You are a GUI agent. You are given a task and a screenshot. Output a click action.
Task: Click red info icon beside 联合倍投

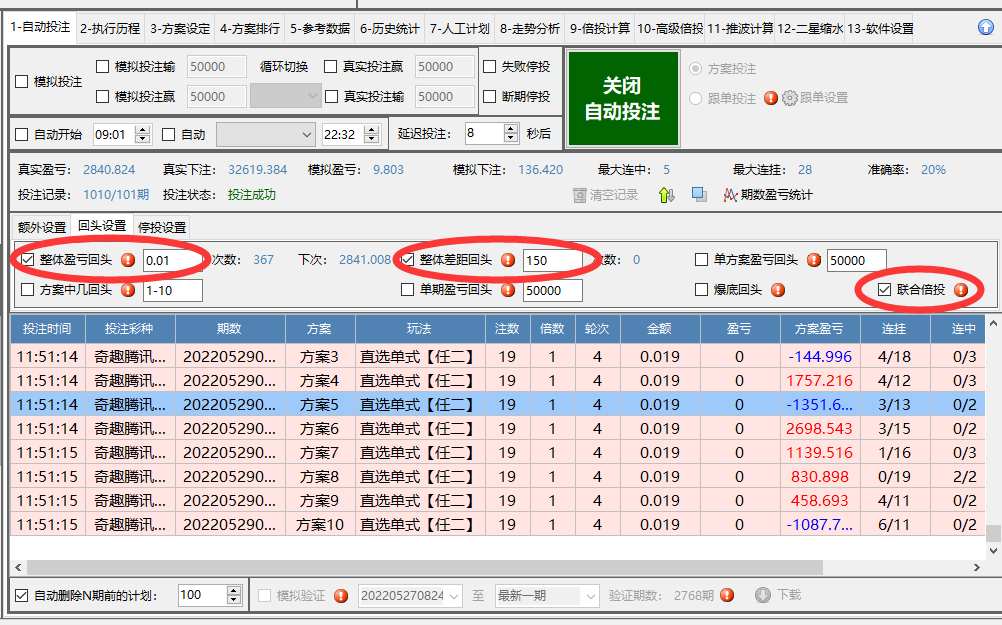point(961,290)
